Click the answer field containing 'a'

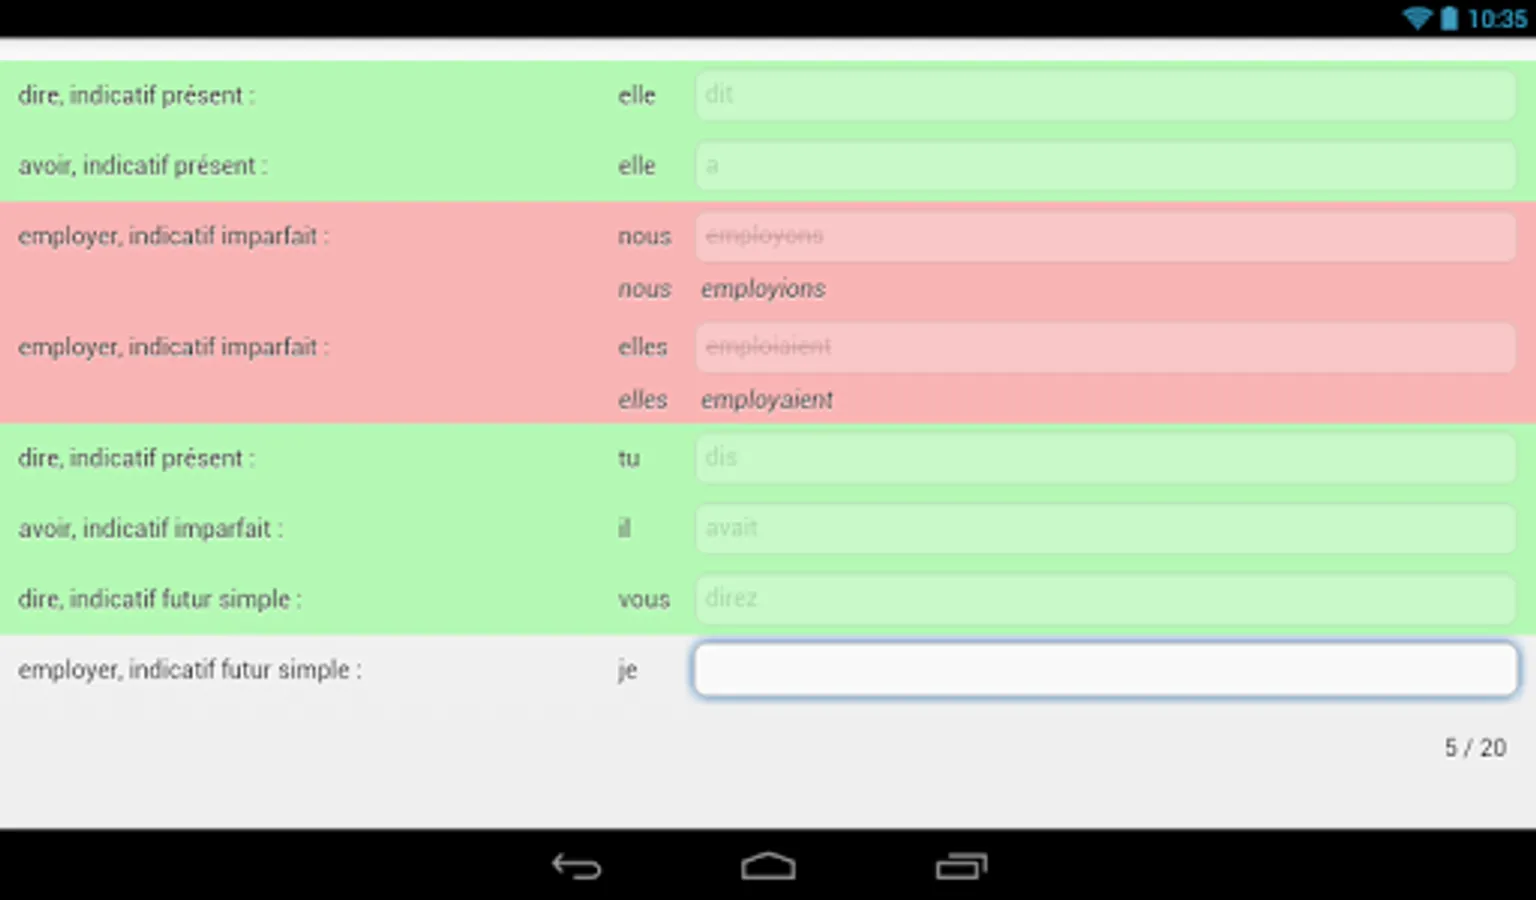pos(1105,165)
